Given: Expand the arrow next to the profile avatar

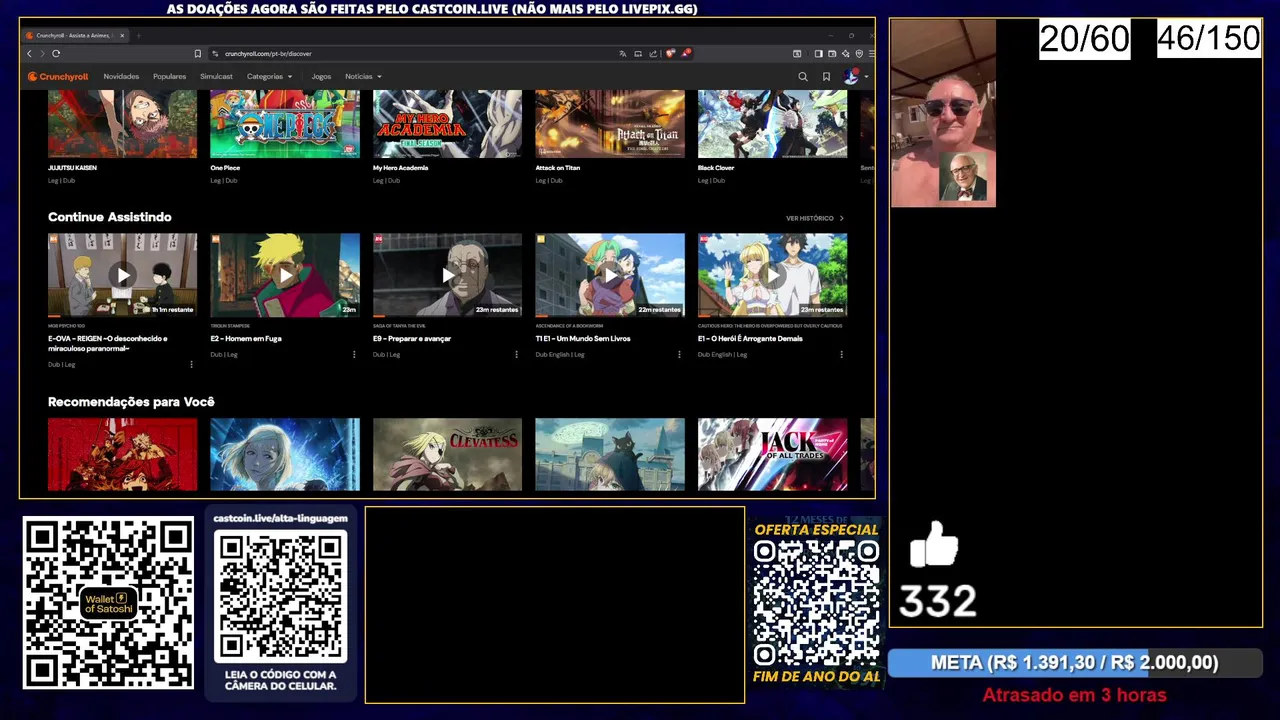Looking at the screenshot, I should pyautogui.click(x=865, y=77).
